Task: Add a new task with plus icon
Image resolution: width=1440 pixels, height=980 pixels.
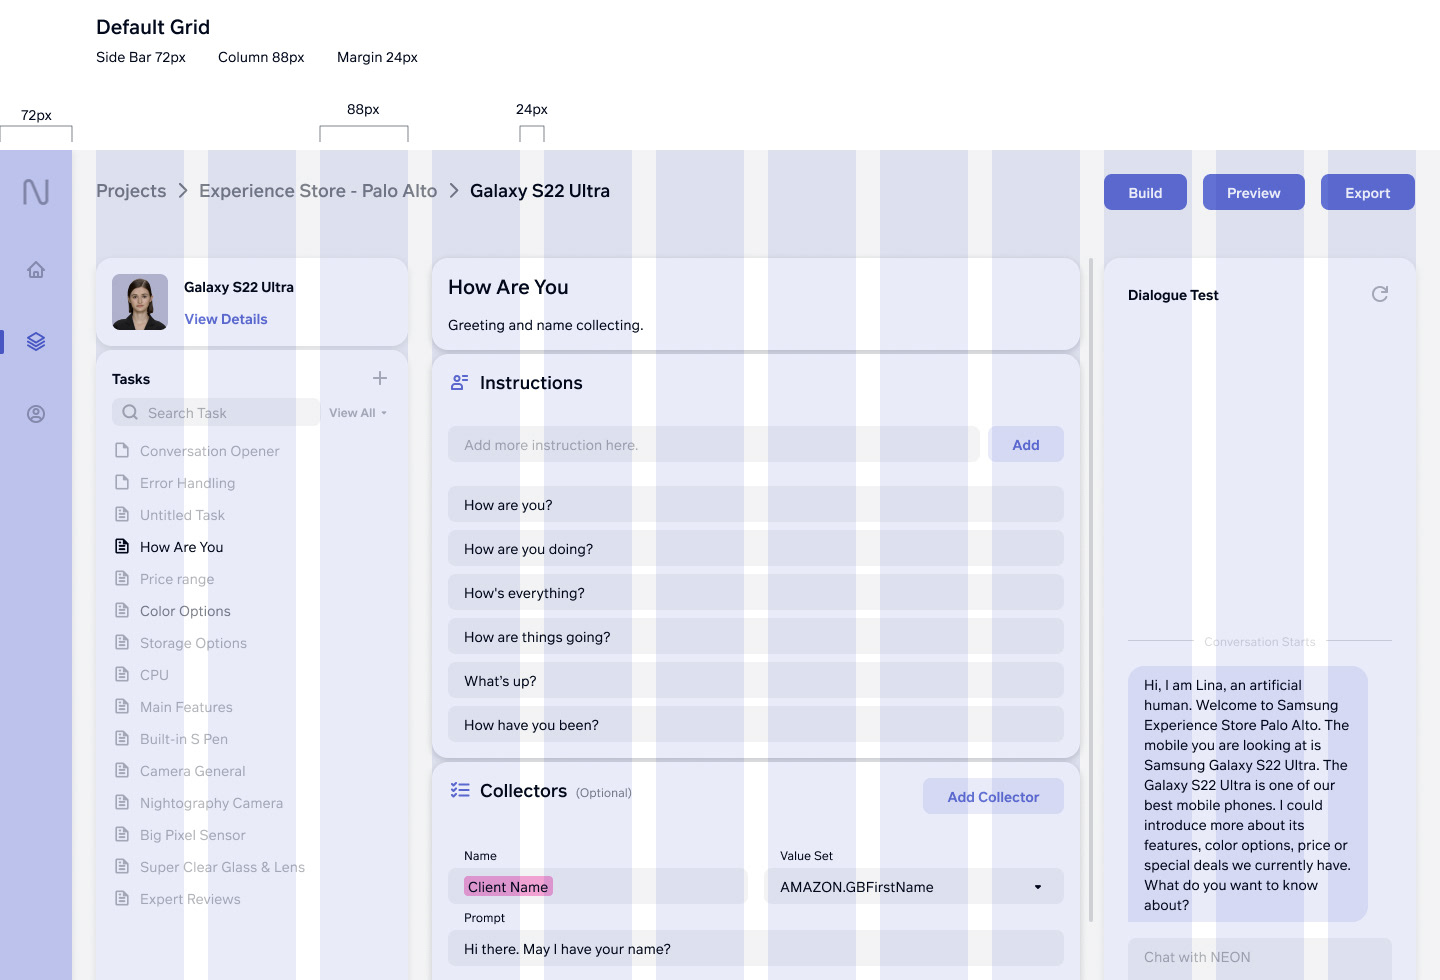Action: tap(380, 378)
